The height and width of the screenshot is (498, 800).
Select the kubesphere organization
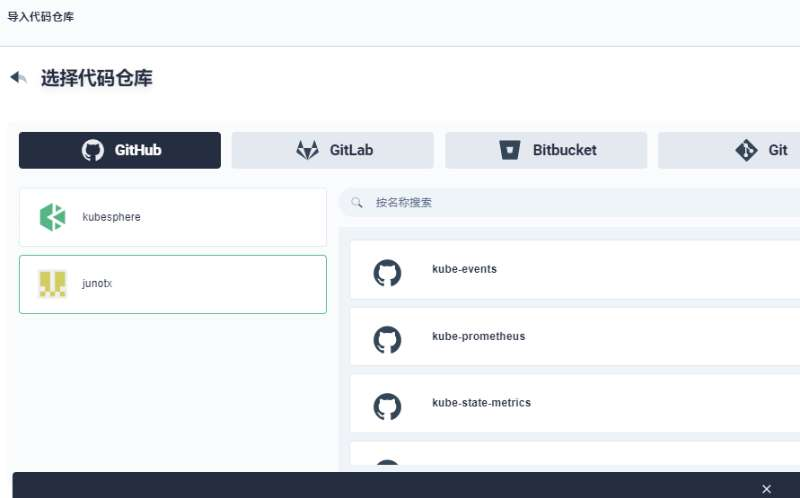pyautogui.click(x=173, y=217)
